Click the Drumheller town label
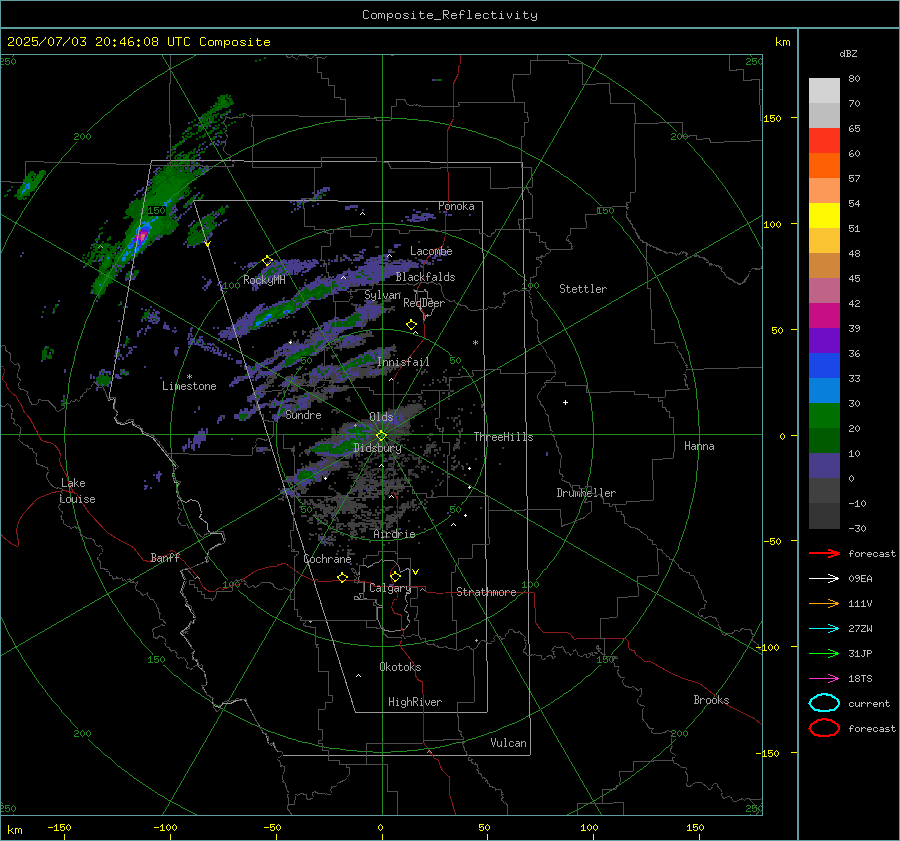900x841 pixels. point(586,493)
